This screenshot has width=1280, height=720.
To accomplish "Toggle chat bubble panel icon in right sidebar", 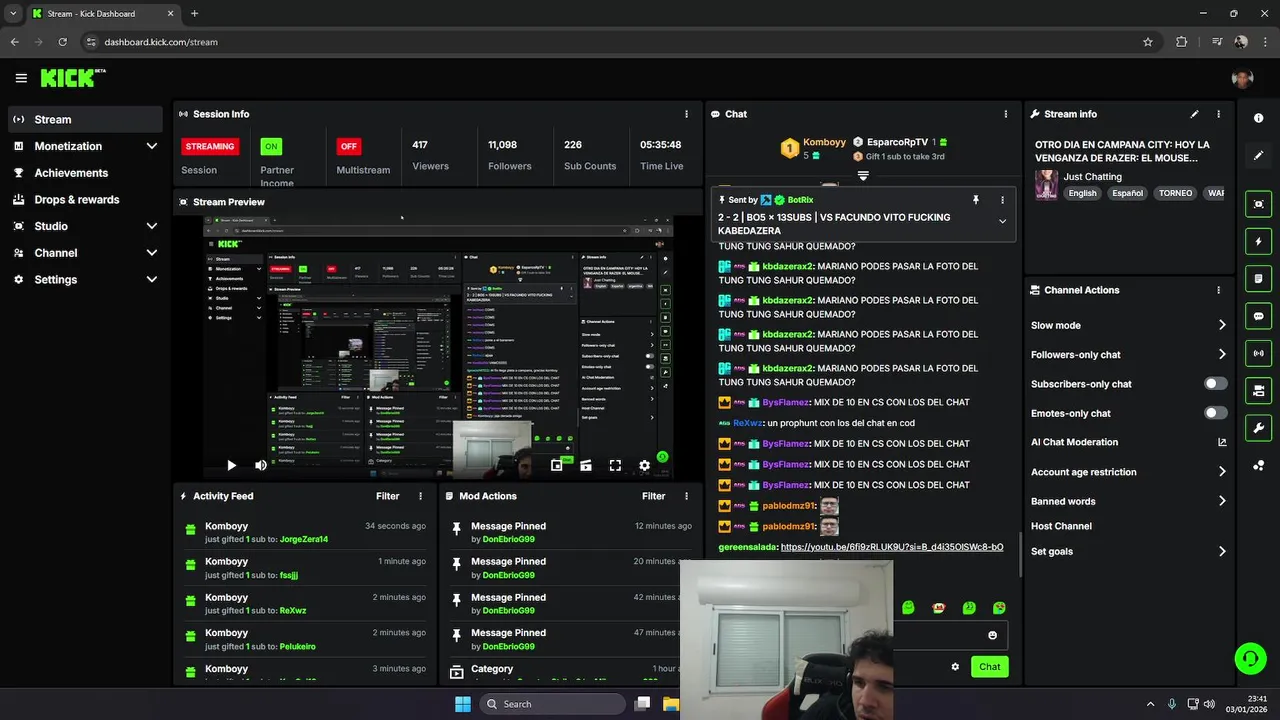I will [1258, 316].
